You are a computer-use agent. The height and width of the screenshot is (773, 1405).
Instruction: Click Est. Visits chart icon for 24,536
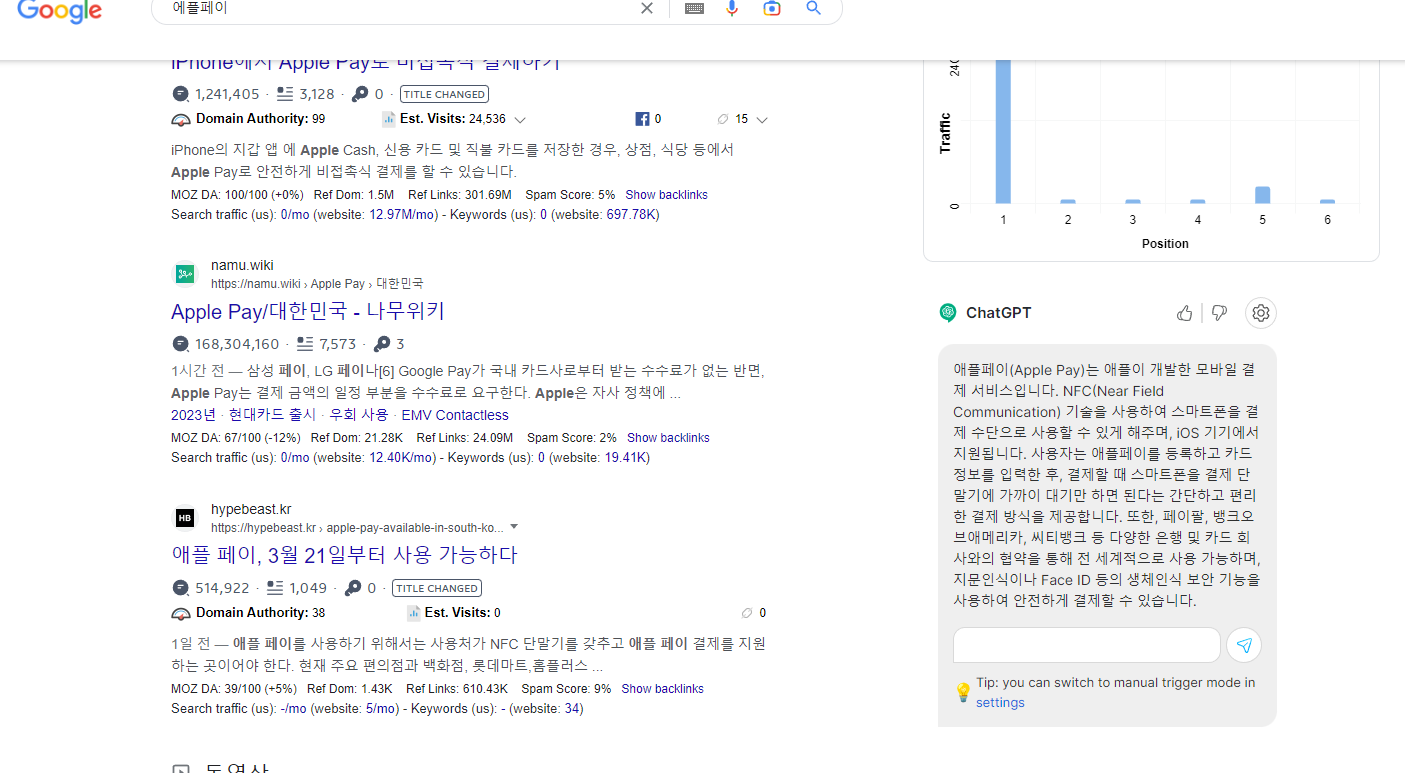point(388,120)
